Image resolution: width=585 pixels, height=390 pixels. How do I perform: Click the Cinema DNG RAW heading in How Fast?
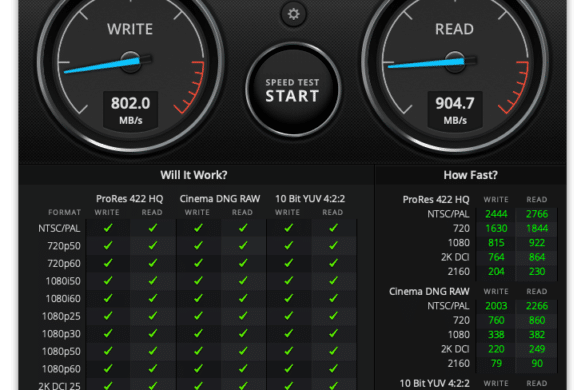coord(429,291)
